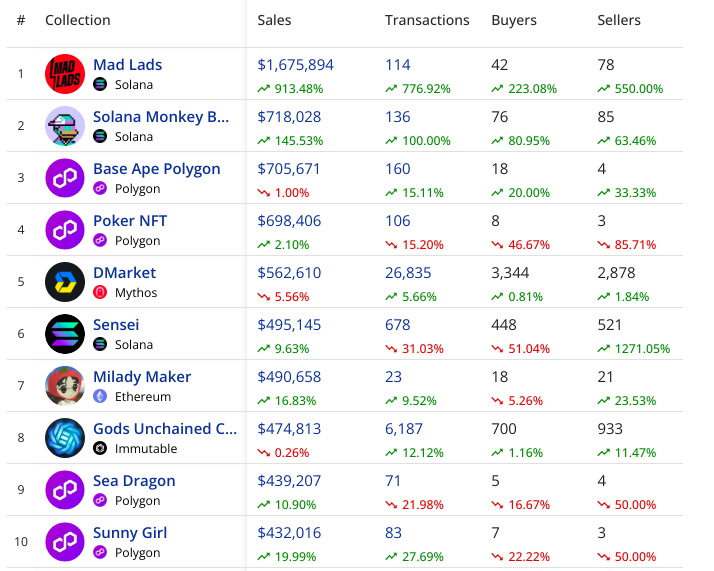The image size is (714, 571).
Task: Open the Poker NFT collection link
Action: click(x=130, y=221)
